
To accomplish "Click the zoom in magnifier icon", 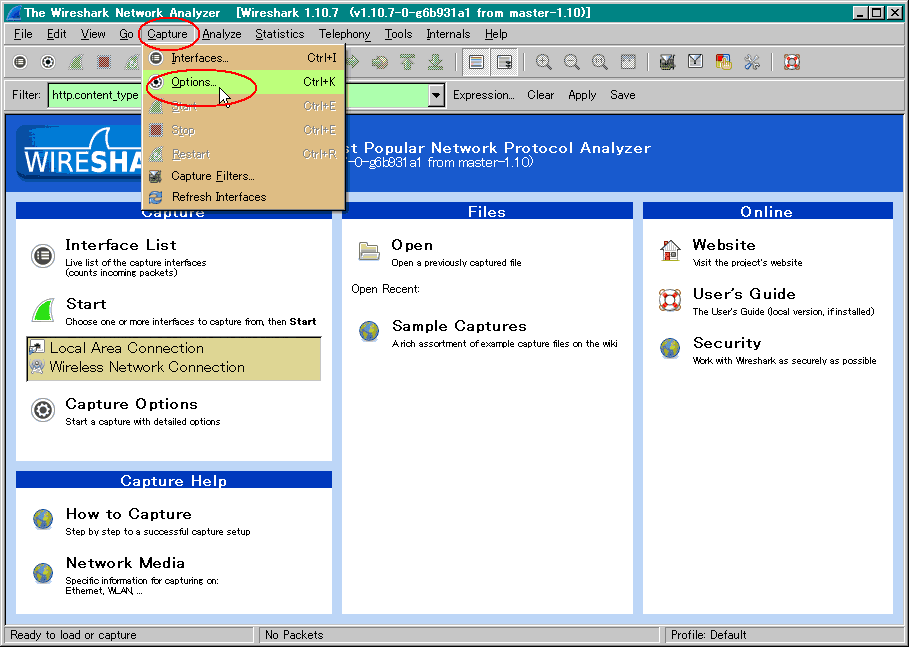I will click(544, 62).
